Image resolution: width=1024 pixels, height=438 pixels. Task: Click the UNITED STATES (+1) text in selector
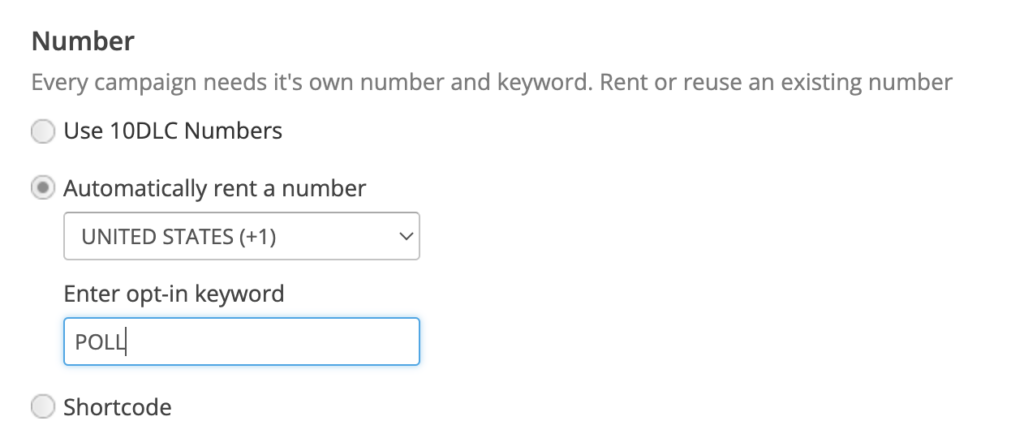[x=179, y=236]
